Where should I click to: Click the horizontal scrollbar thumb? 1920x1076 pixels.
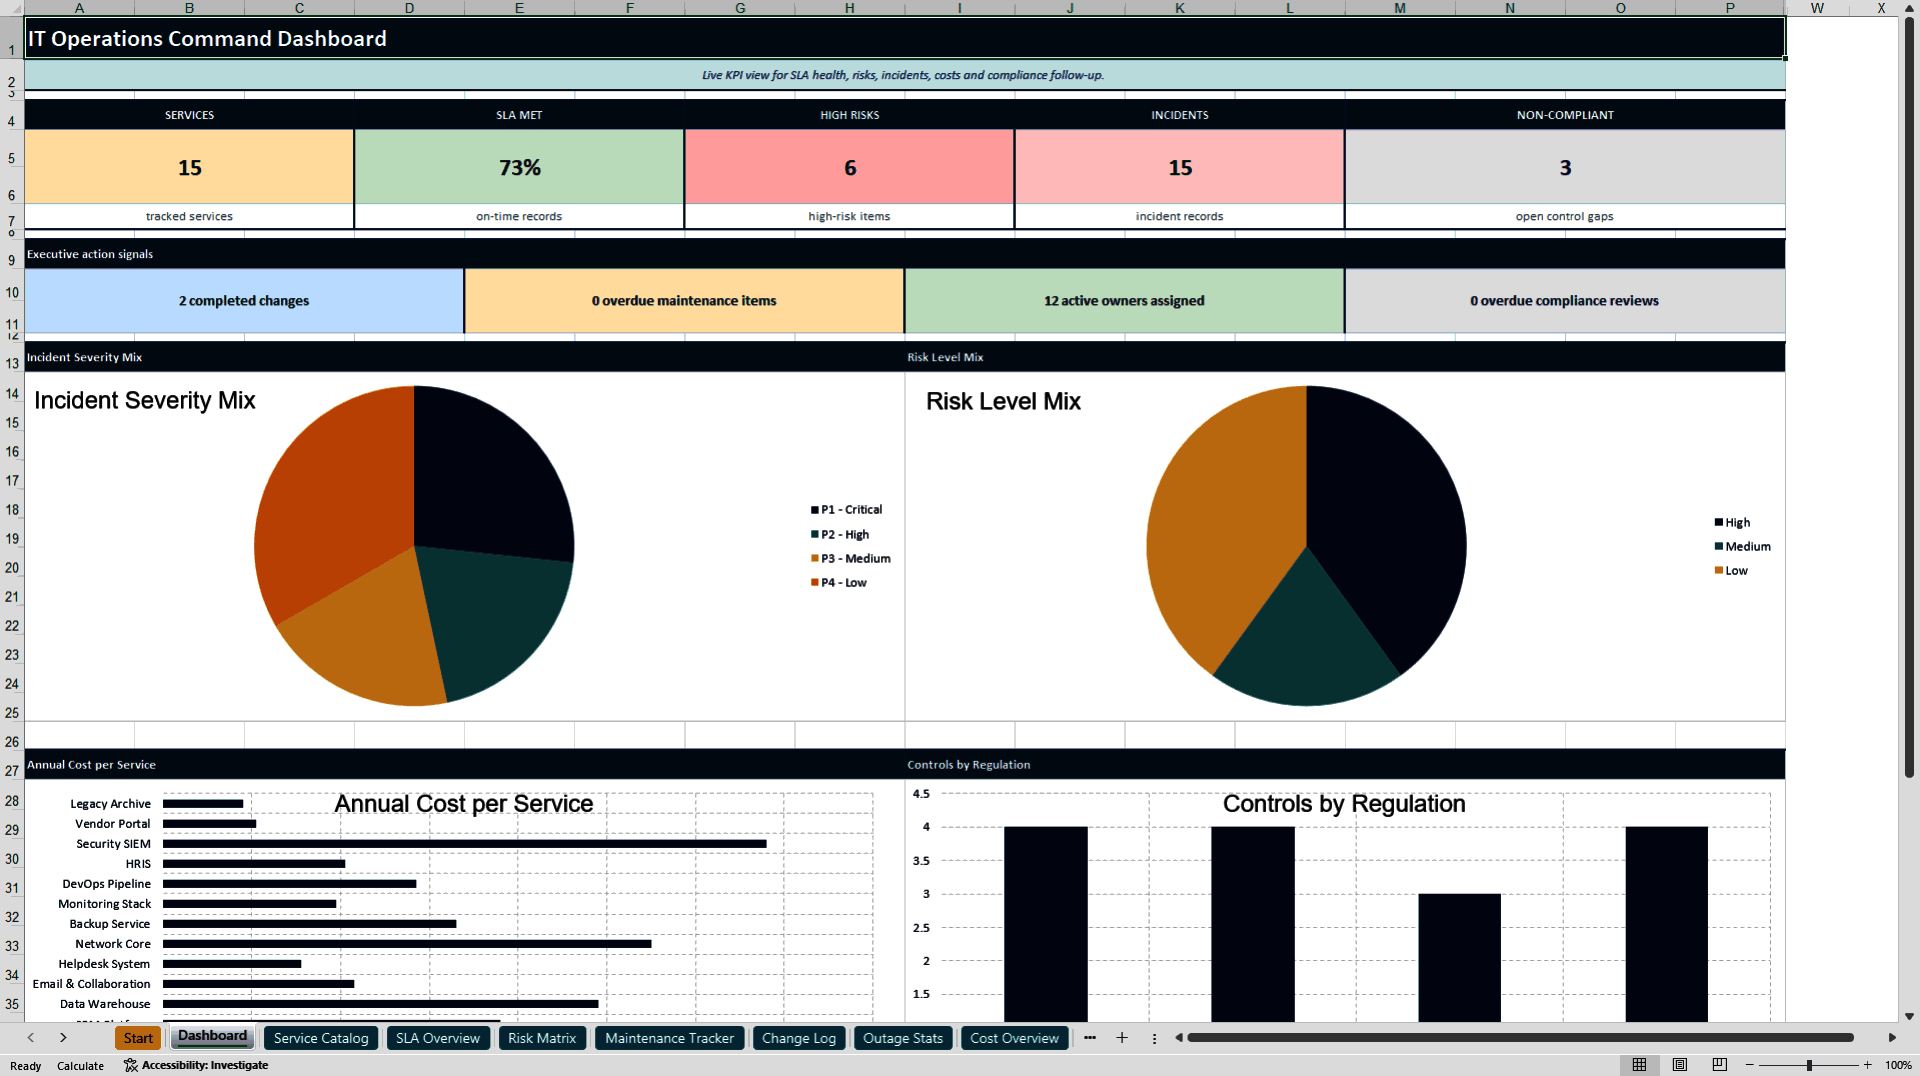pyautogui.click(x=1520, y=1038)
